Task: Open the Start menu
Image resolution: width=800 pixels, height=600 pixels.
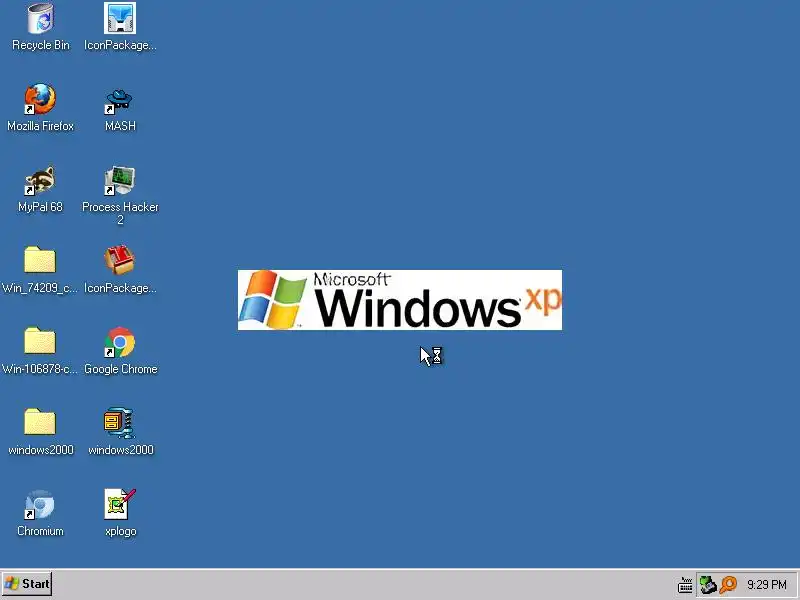Action: pos(27,584)
